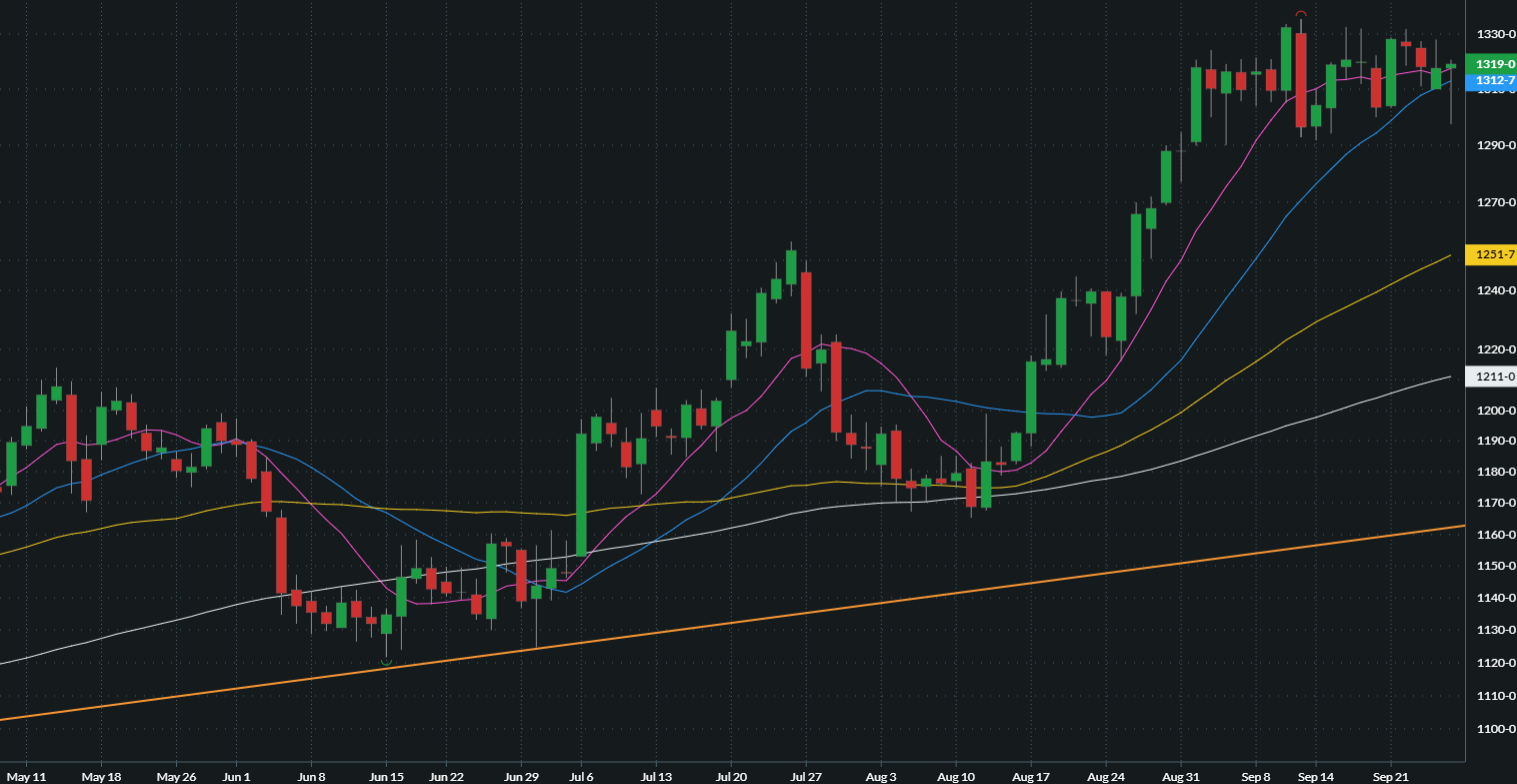
Task: Click the Jul 27 date label
Action: 806,776
